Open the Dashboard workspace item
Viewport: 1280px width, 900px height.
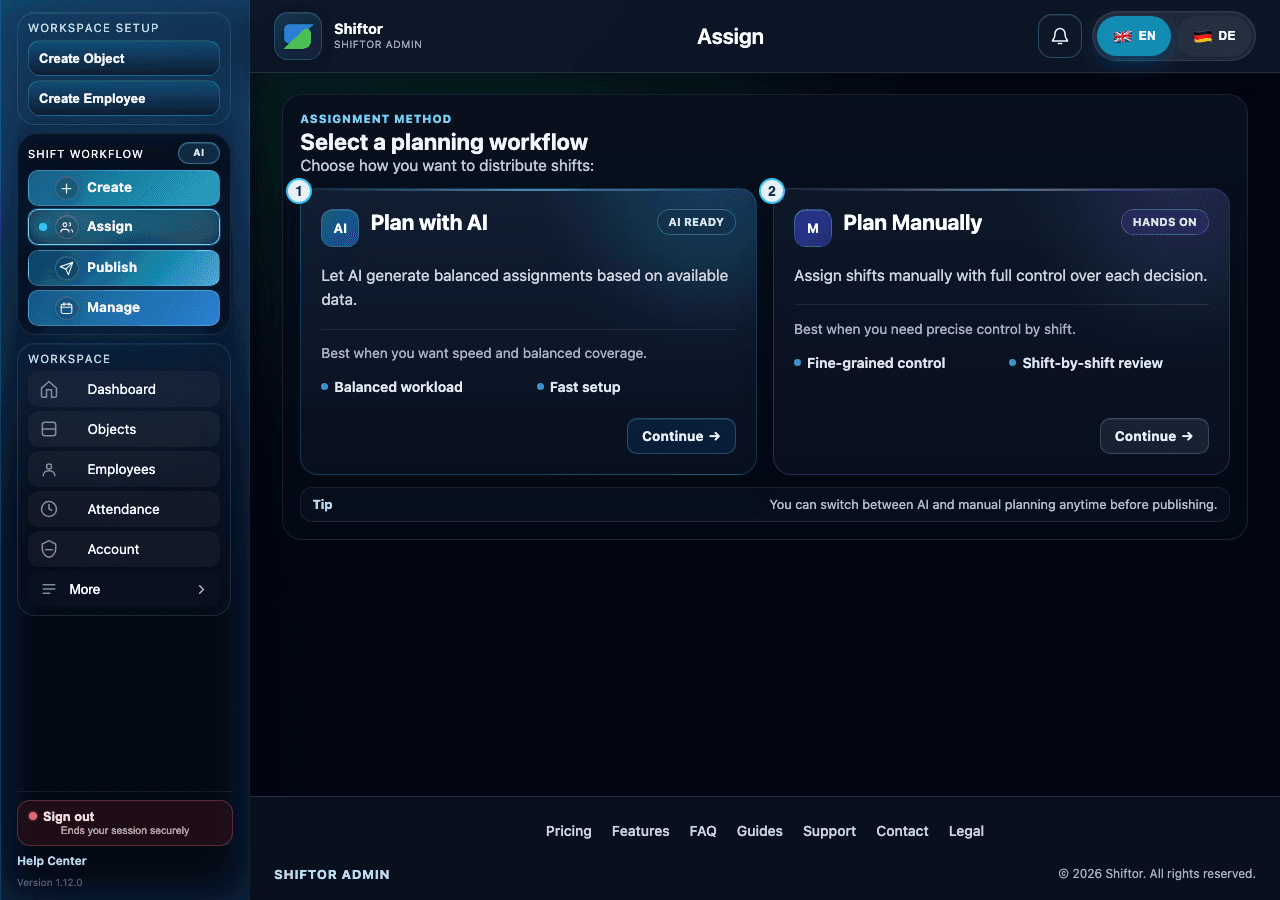pyautogui.click(x=124, y=390)
